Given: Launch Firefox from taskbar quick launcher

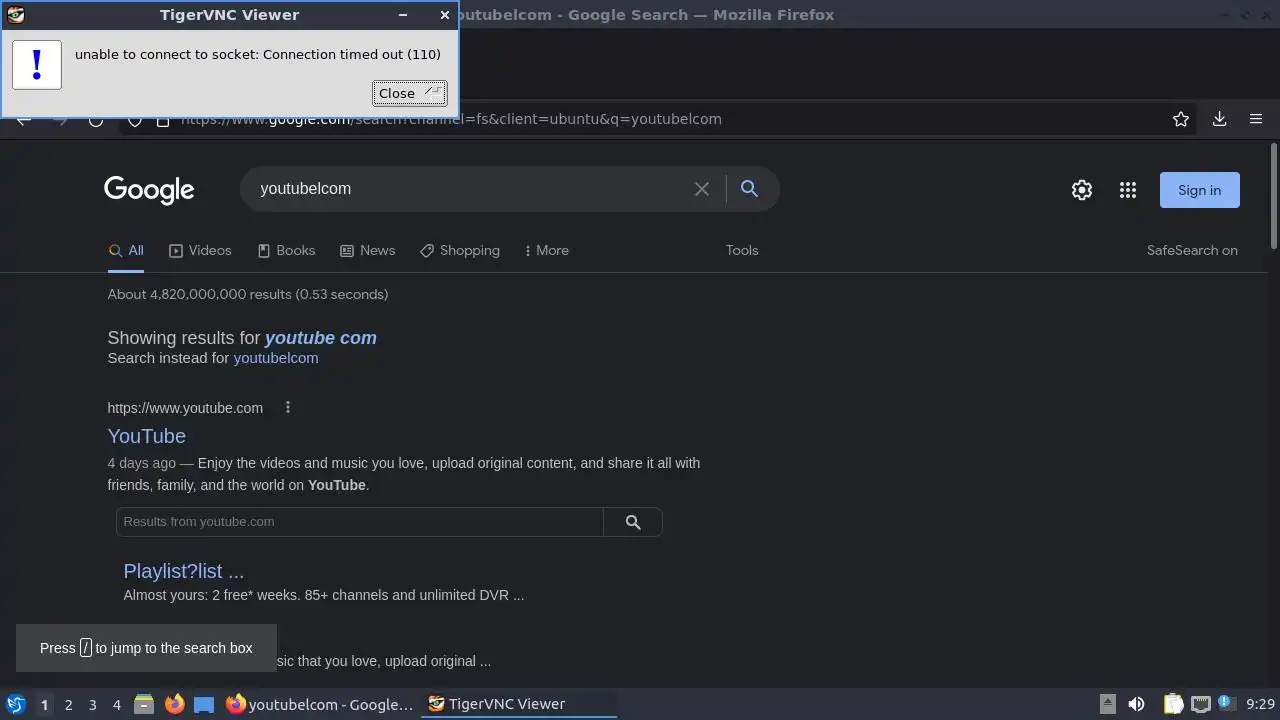Looking at the screenshot, I should tap(174, 704).
